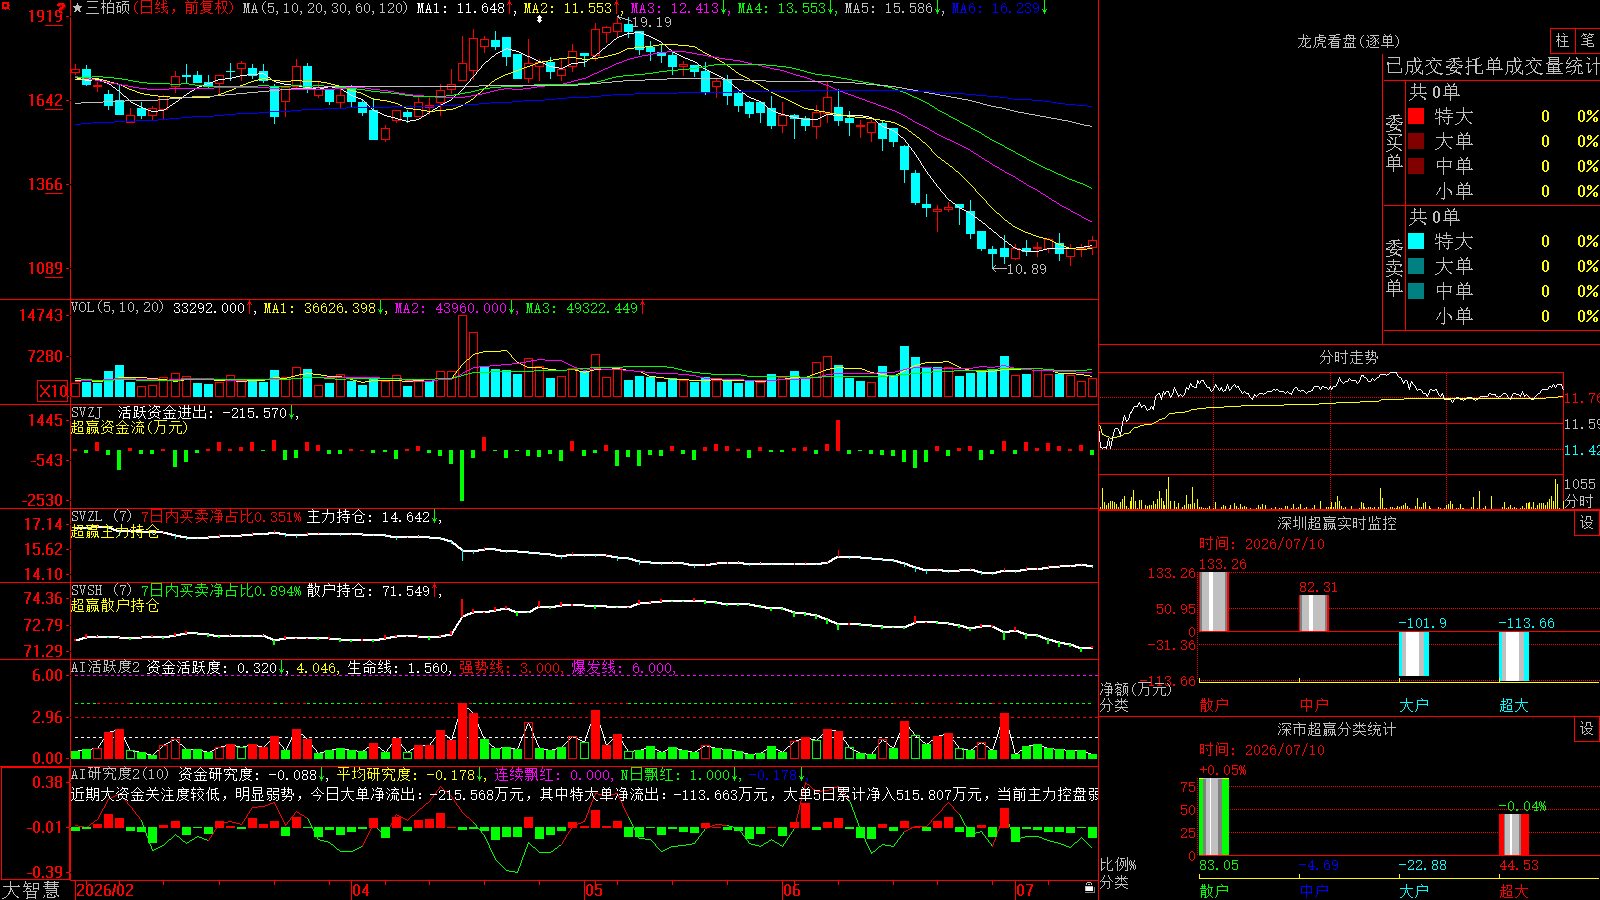Click the dark red 中单 buy-order swatch

(x=1416, y=166)
